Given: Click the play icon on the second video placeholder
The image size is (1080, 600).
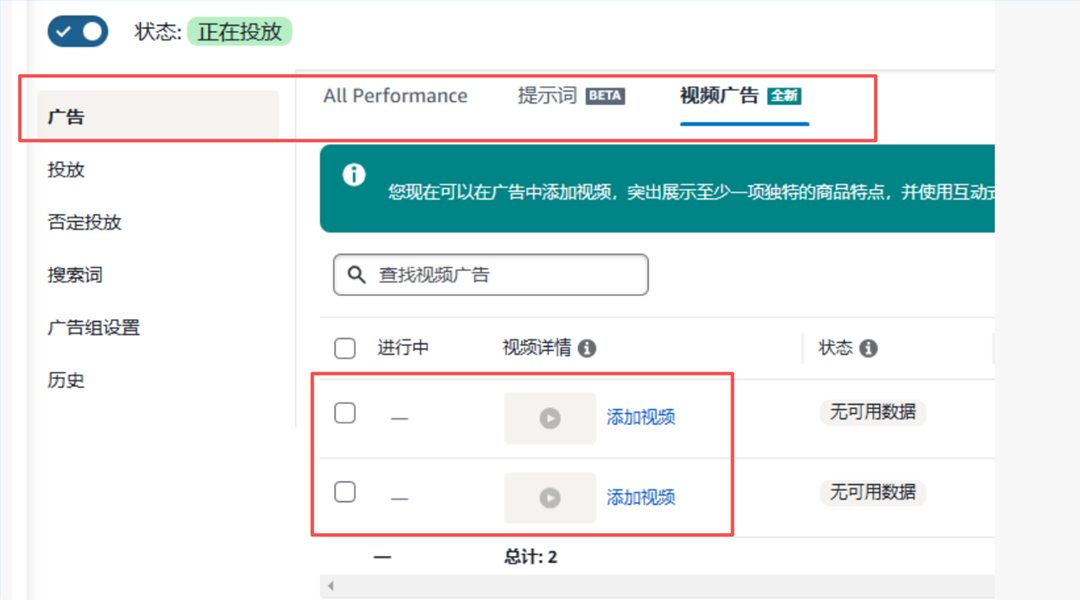Looking at the screenshot, I should pos(549,498).
